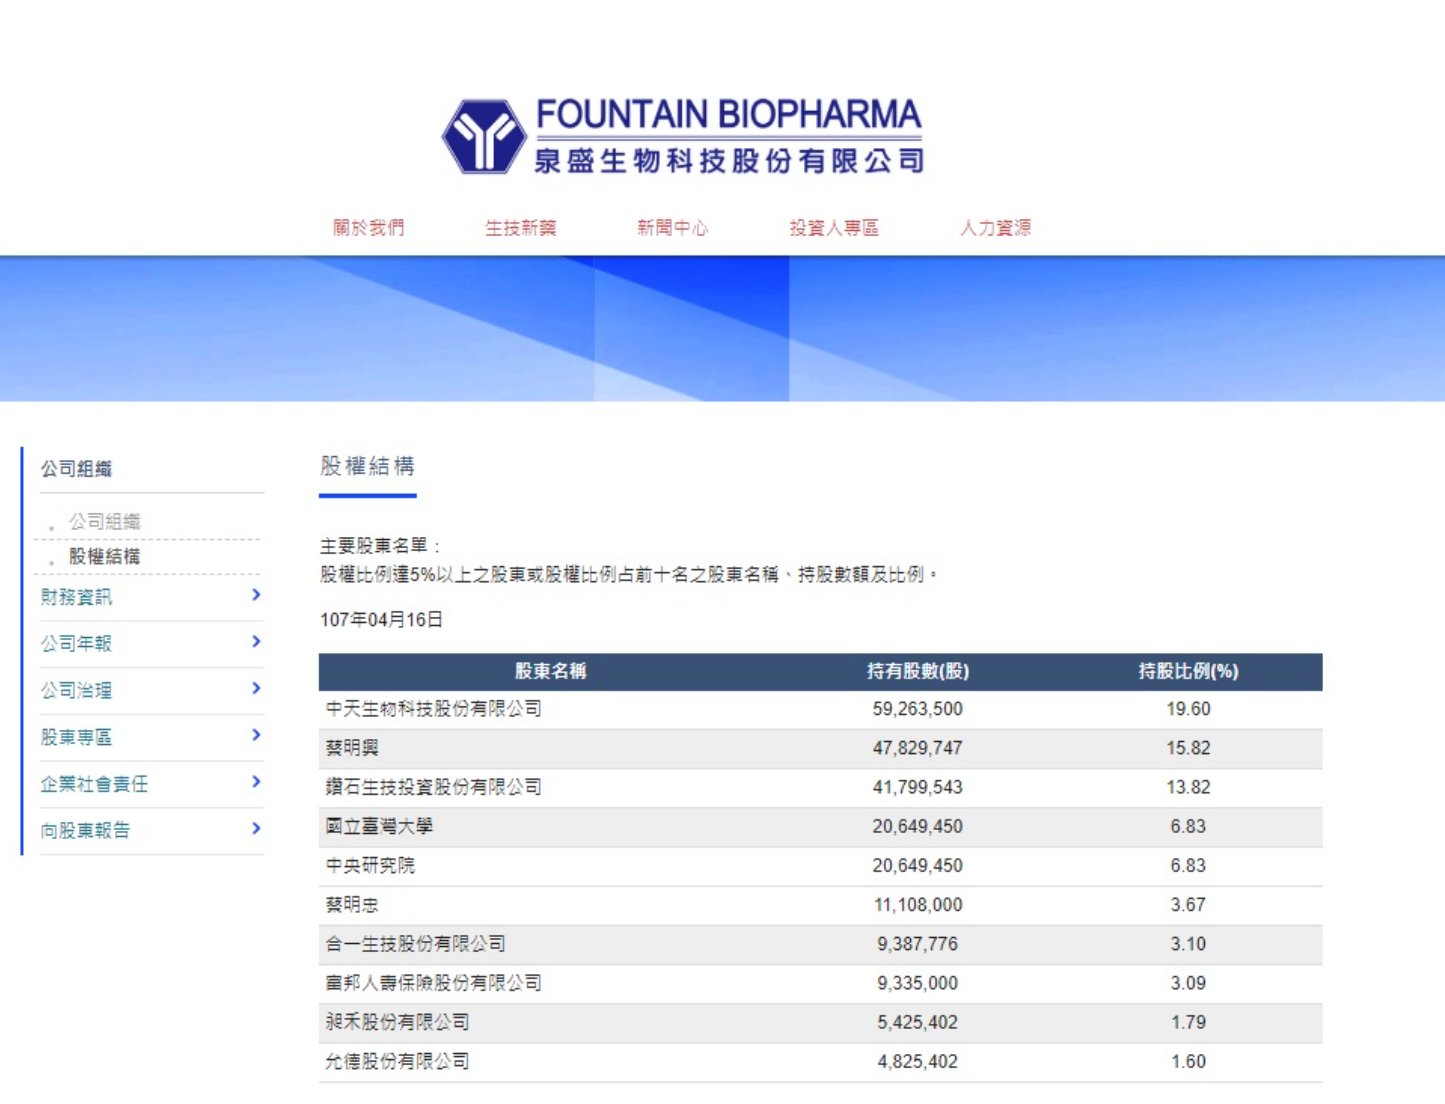Viewport: 1445px width, 1104px height.
Task: Go to 新聞中心 in top navigation
Action: [x=672, y=228]
